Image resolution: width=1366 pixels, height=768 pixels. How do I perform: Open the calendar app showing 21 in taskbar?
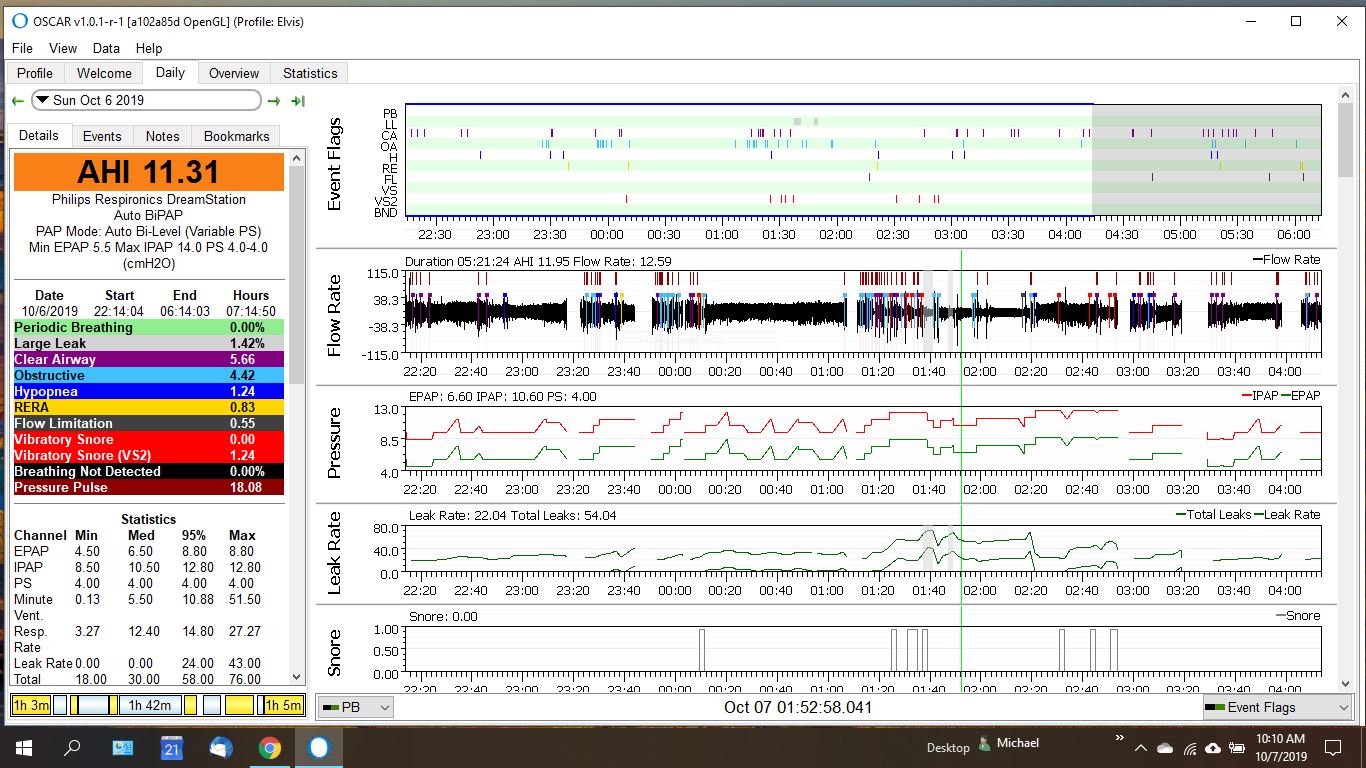coord(170,747)
